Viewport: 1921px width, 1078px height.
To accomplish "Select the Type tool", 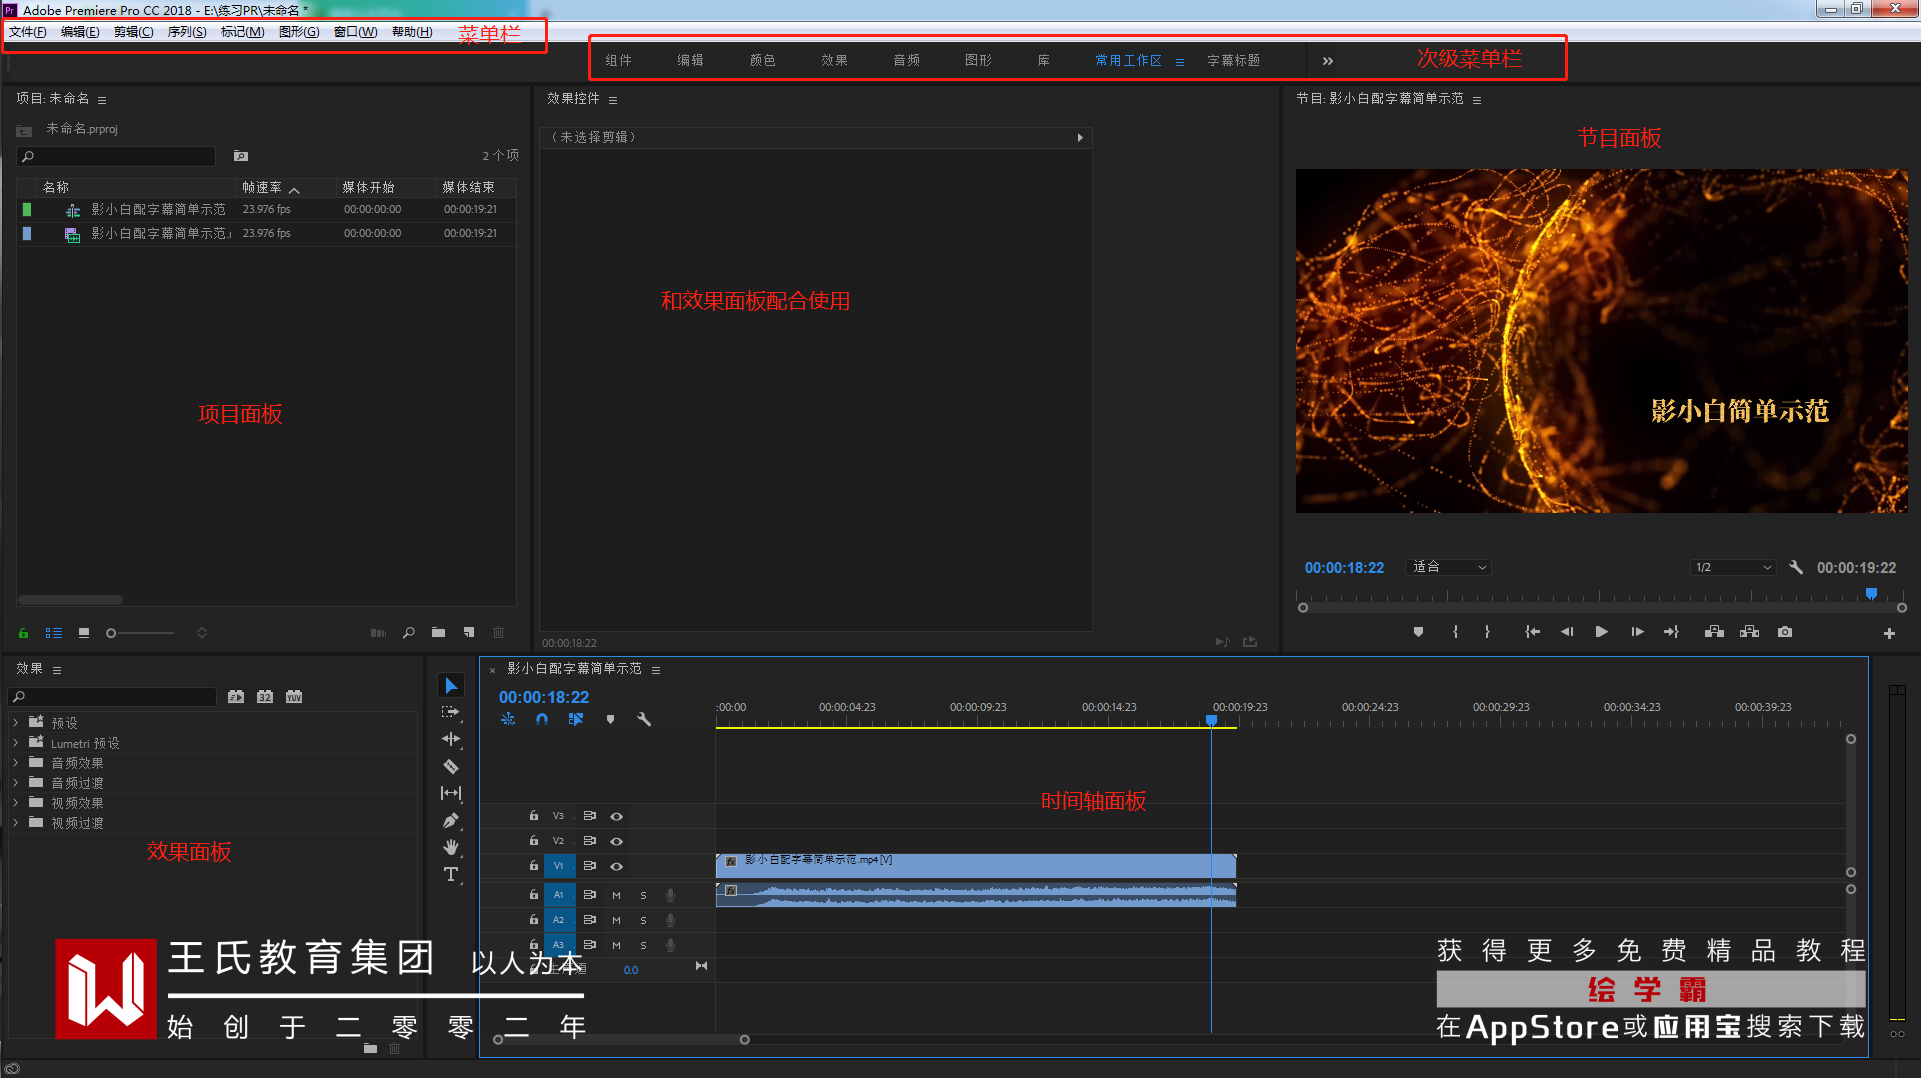I will pyautogui.click(x=451, y=874).
